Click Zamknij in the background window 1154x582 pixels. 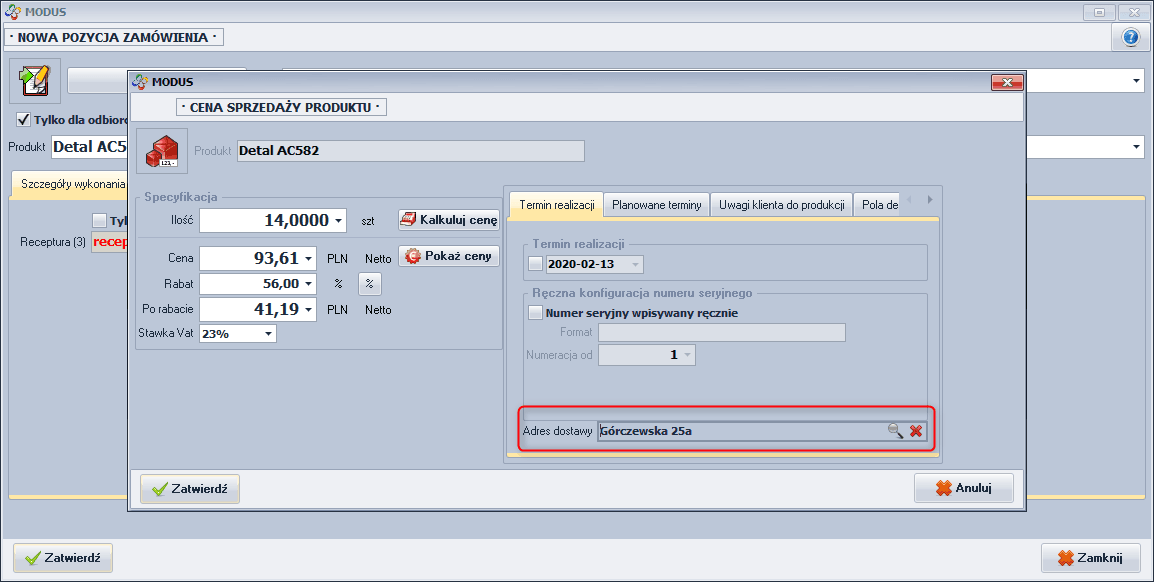point(1091,558)
